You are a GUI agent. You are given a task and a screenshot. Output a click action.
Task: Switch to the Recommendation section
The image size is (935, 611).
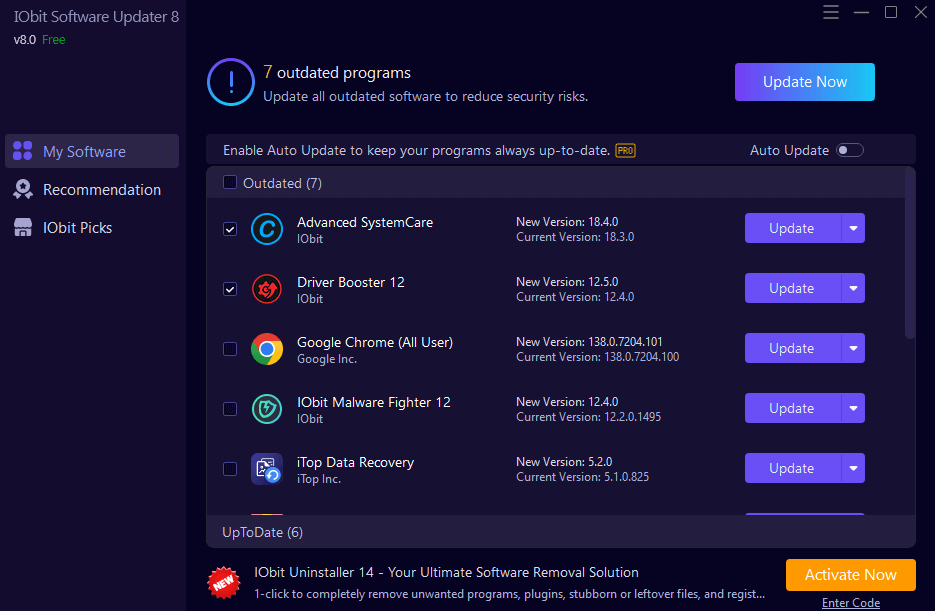(101, 189)
